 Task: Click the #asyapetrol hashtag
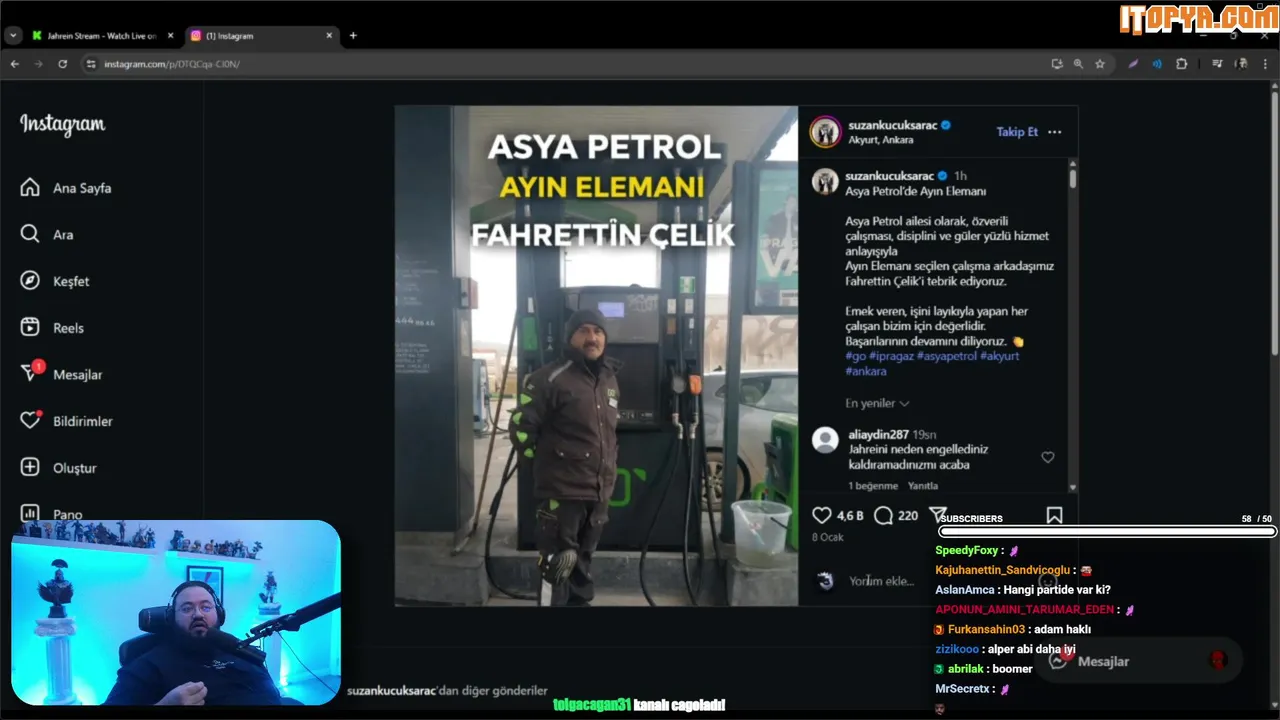(946, 356)
